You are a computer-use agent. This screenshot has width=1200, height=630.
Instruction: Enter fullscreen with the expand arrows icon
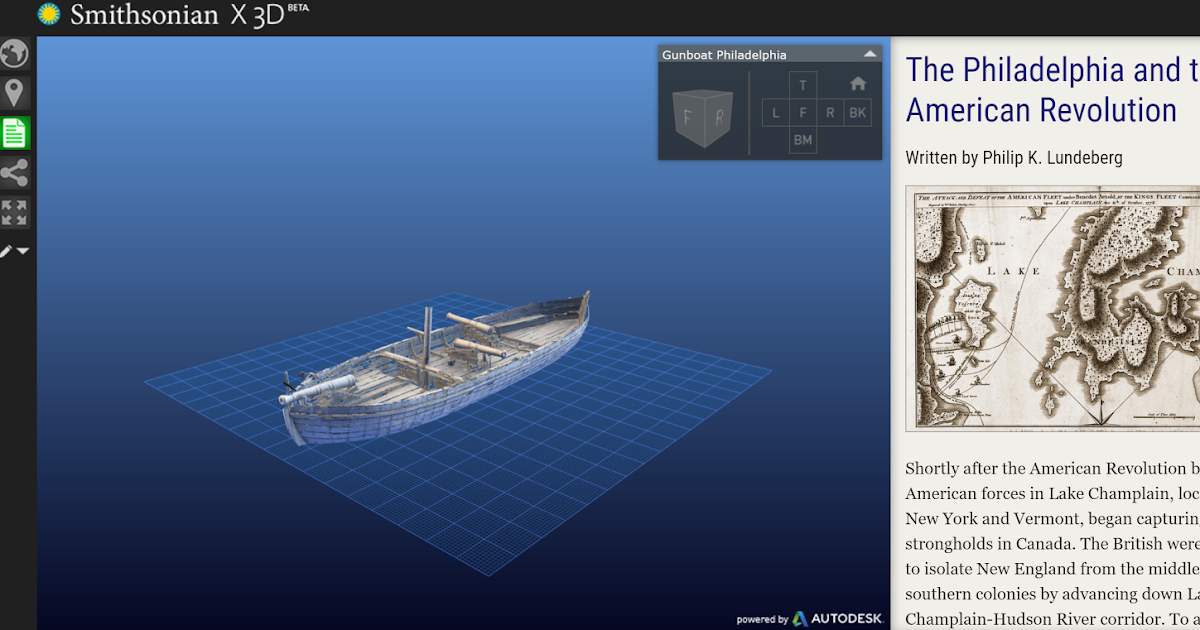click(x=14, y=212)
